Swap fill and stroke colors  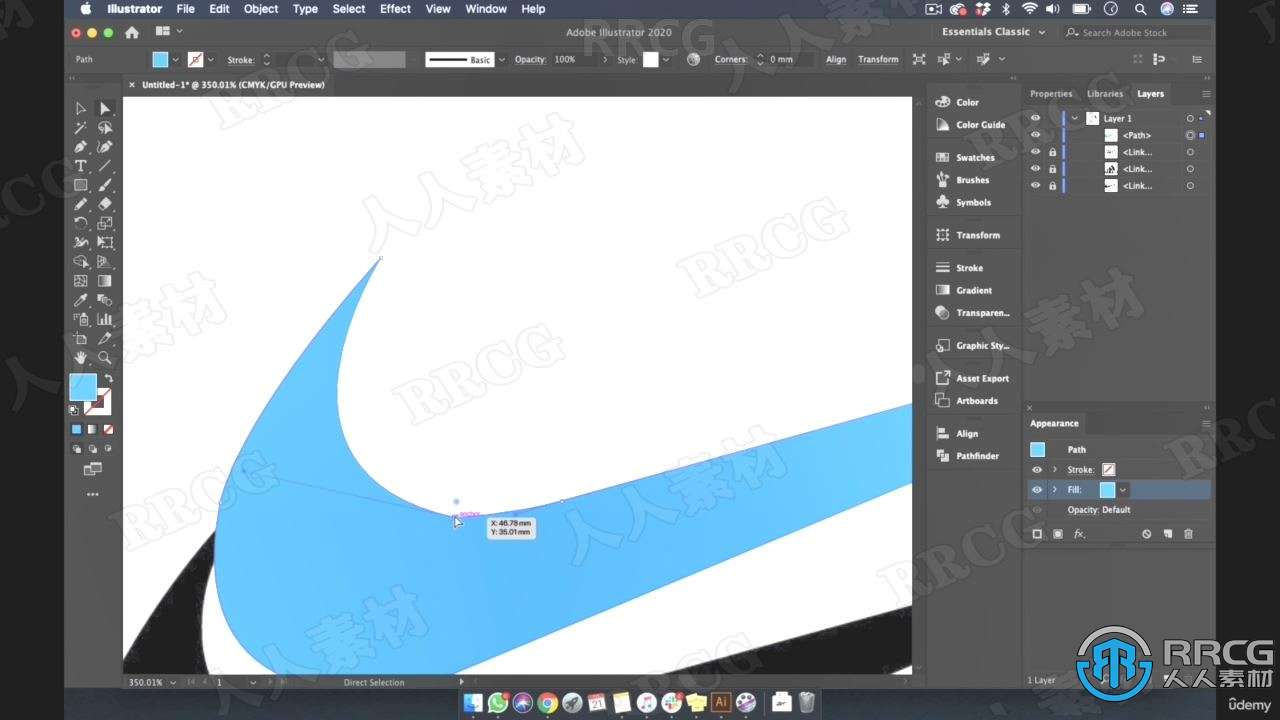coord(108,379)
